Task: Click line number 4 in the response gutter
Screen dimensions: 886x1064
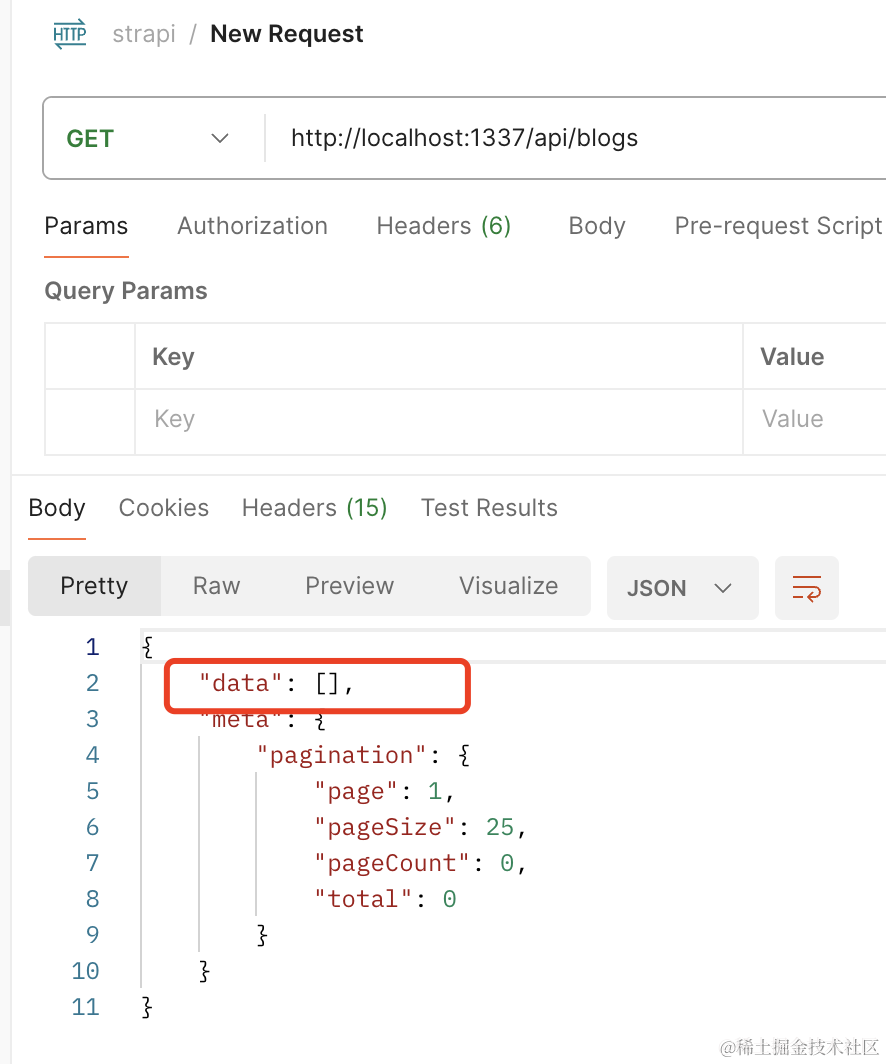Action: (93, 755)
